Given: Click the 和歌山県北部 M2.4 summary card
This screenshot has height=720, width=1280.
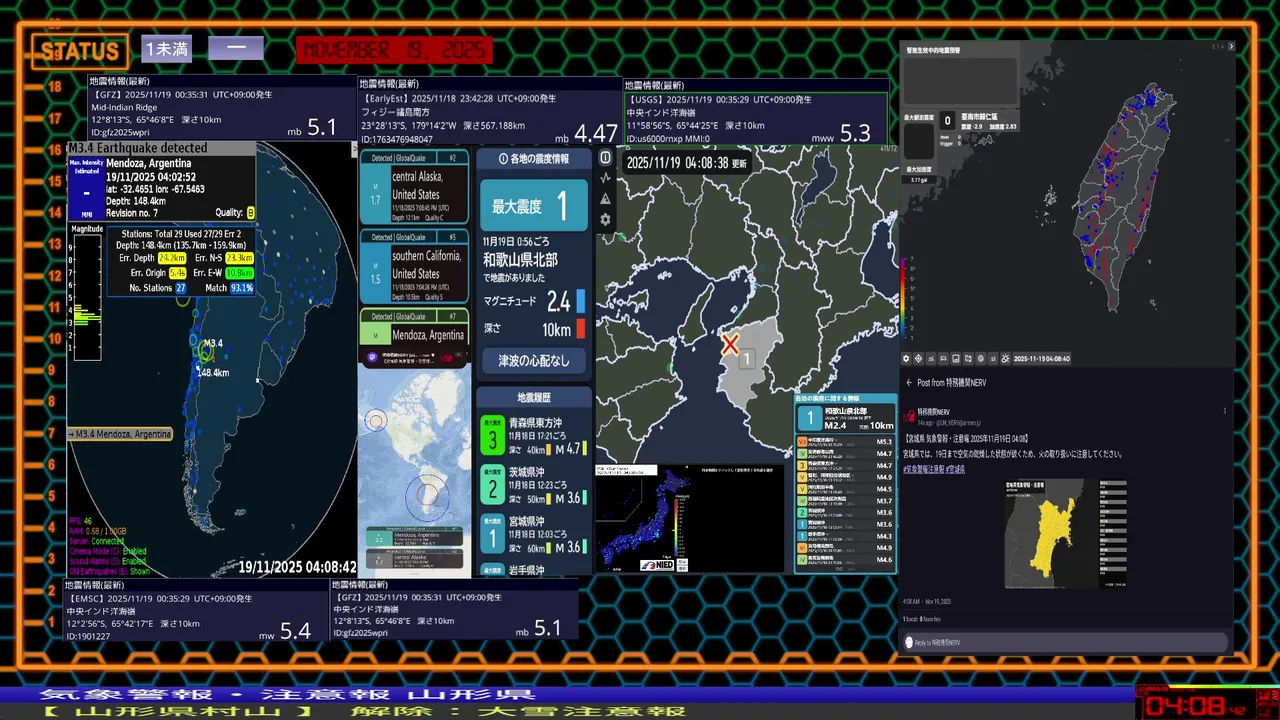Looking at the screenshot, I should [x=845, y=420].
